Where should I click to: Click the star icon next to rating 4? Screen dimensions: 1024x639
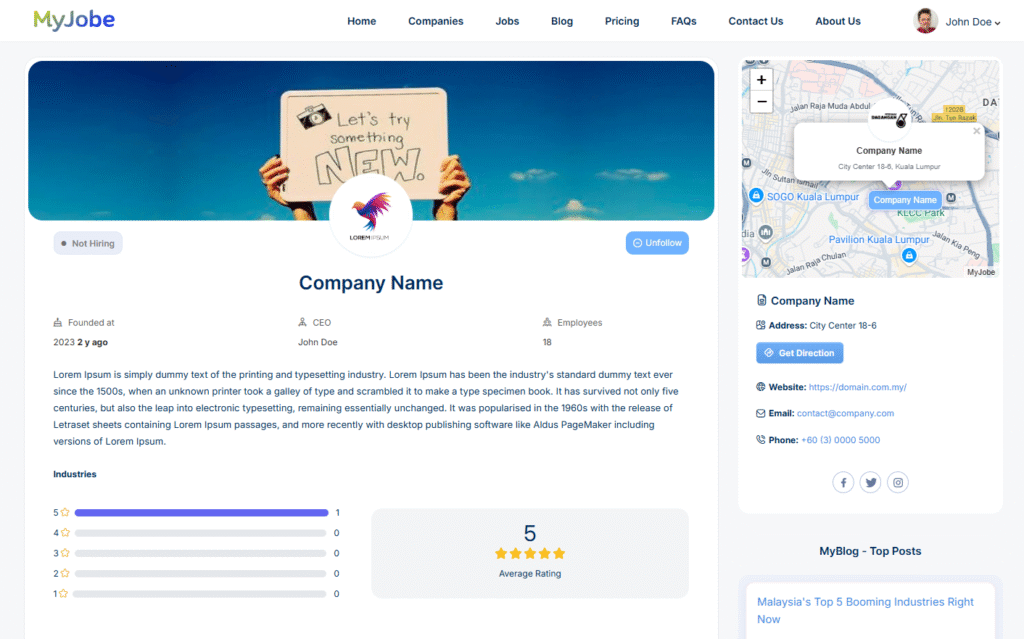coord(65,532)
